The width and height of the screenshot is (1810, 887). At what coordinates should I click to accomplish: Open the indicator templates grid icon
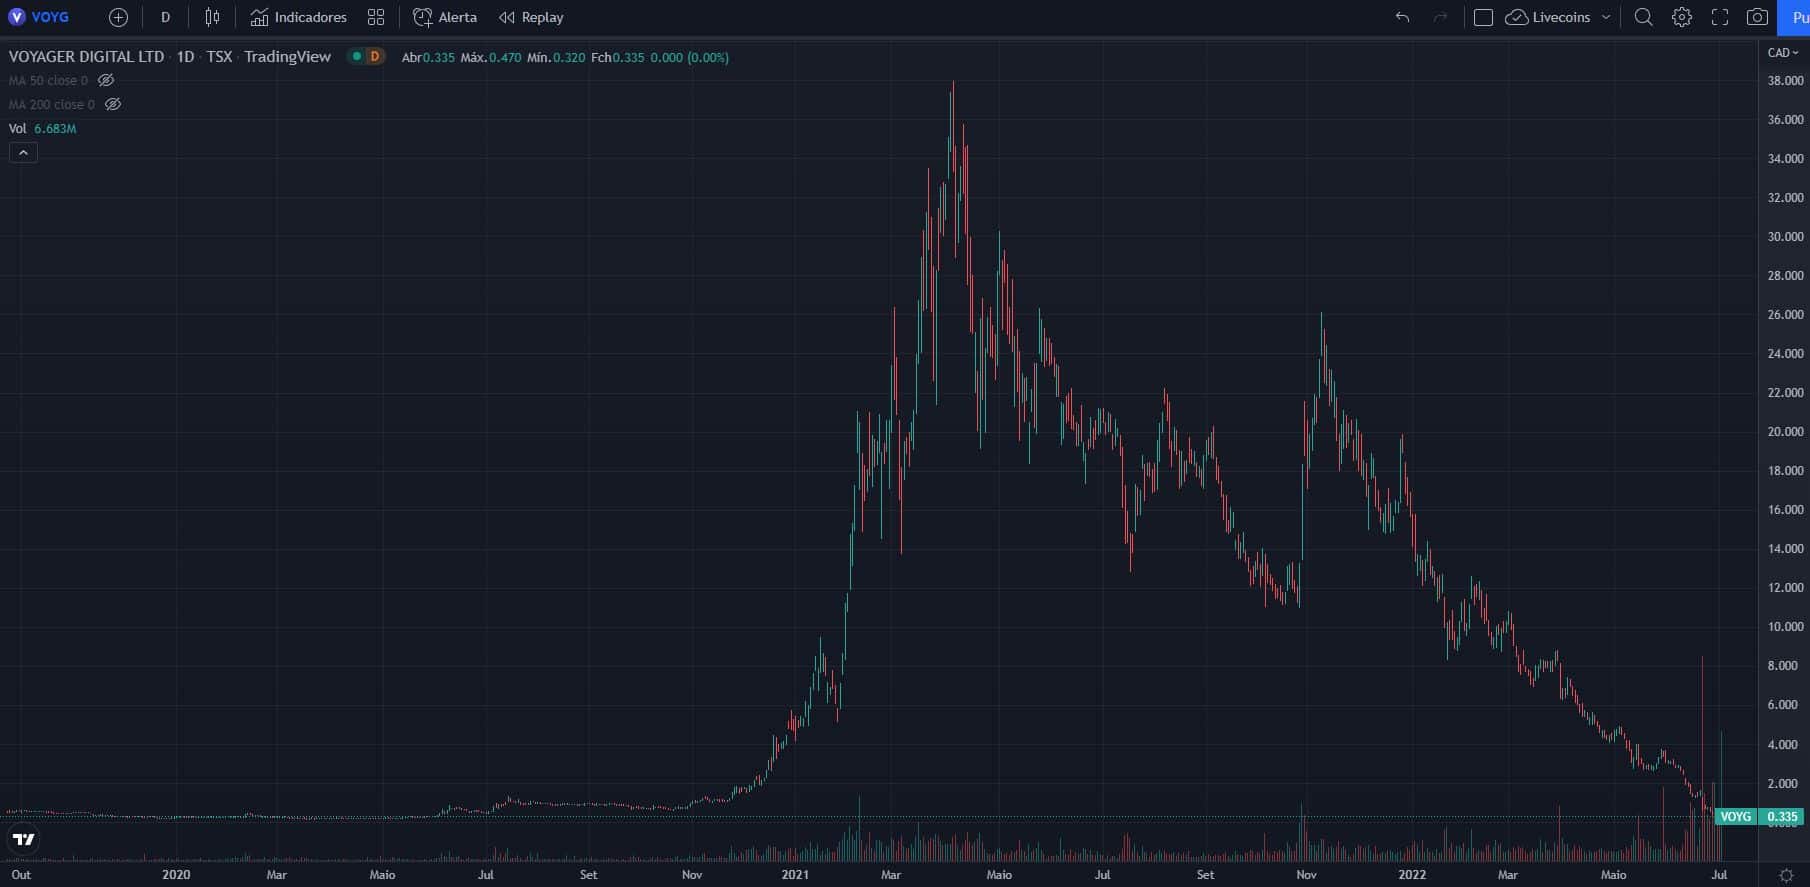tap(376, 17)
